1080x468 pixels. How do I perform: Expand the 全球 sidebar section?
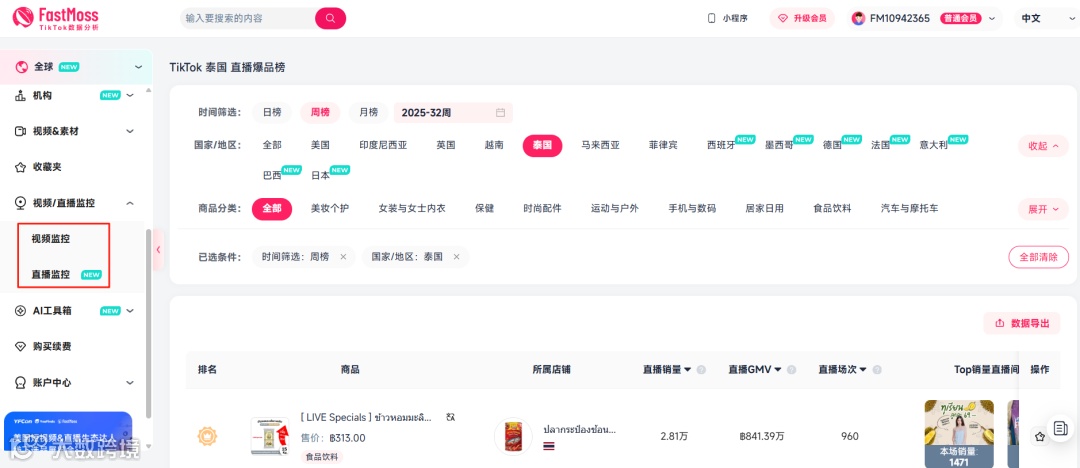(138, 67)
